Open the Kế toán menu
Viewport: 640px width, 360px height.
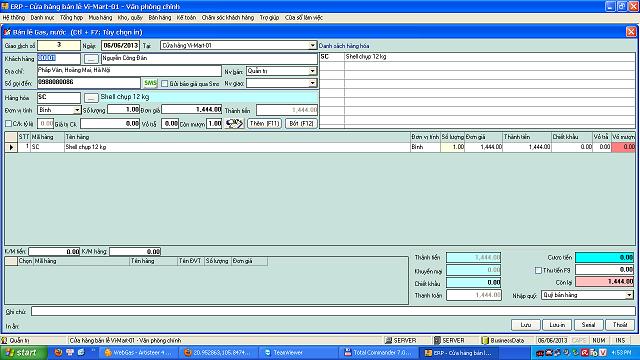coord(186,18)
